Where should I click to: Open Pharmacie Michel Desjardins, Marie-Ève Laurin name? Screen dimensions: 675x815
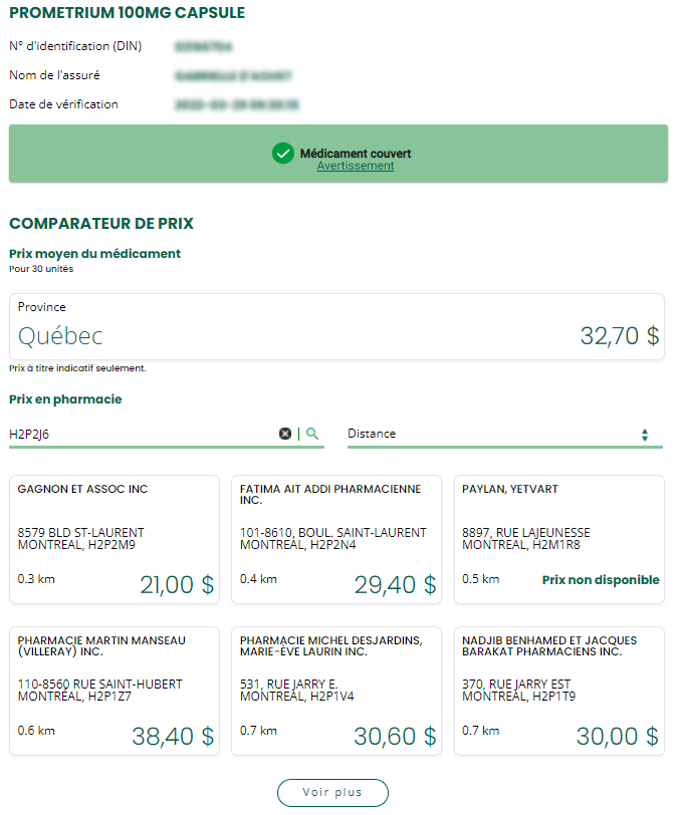click(330, 646)
